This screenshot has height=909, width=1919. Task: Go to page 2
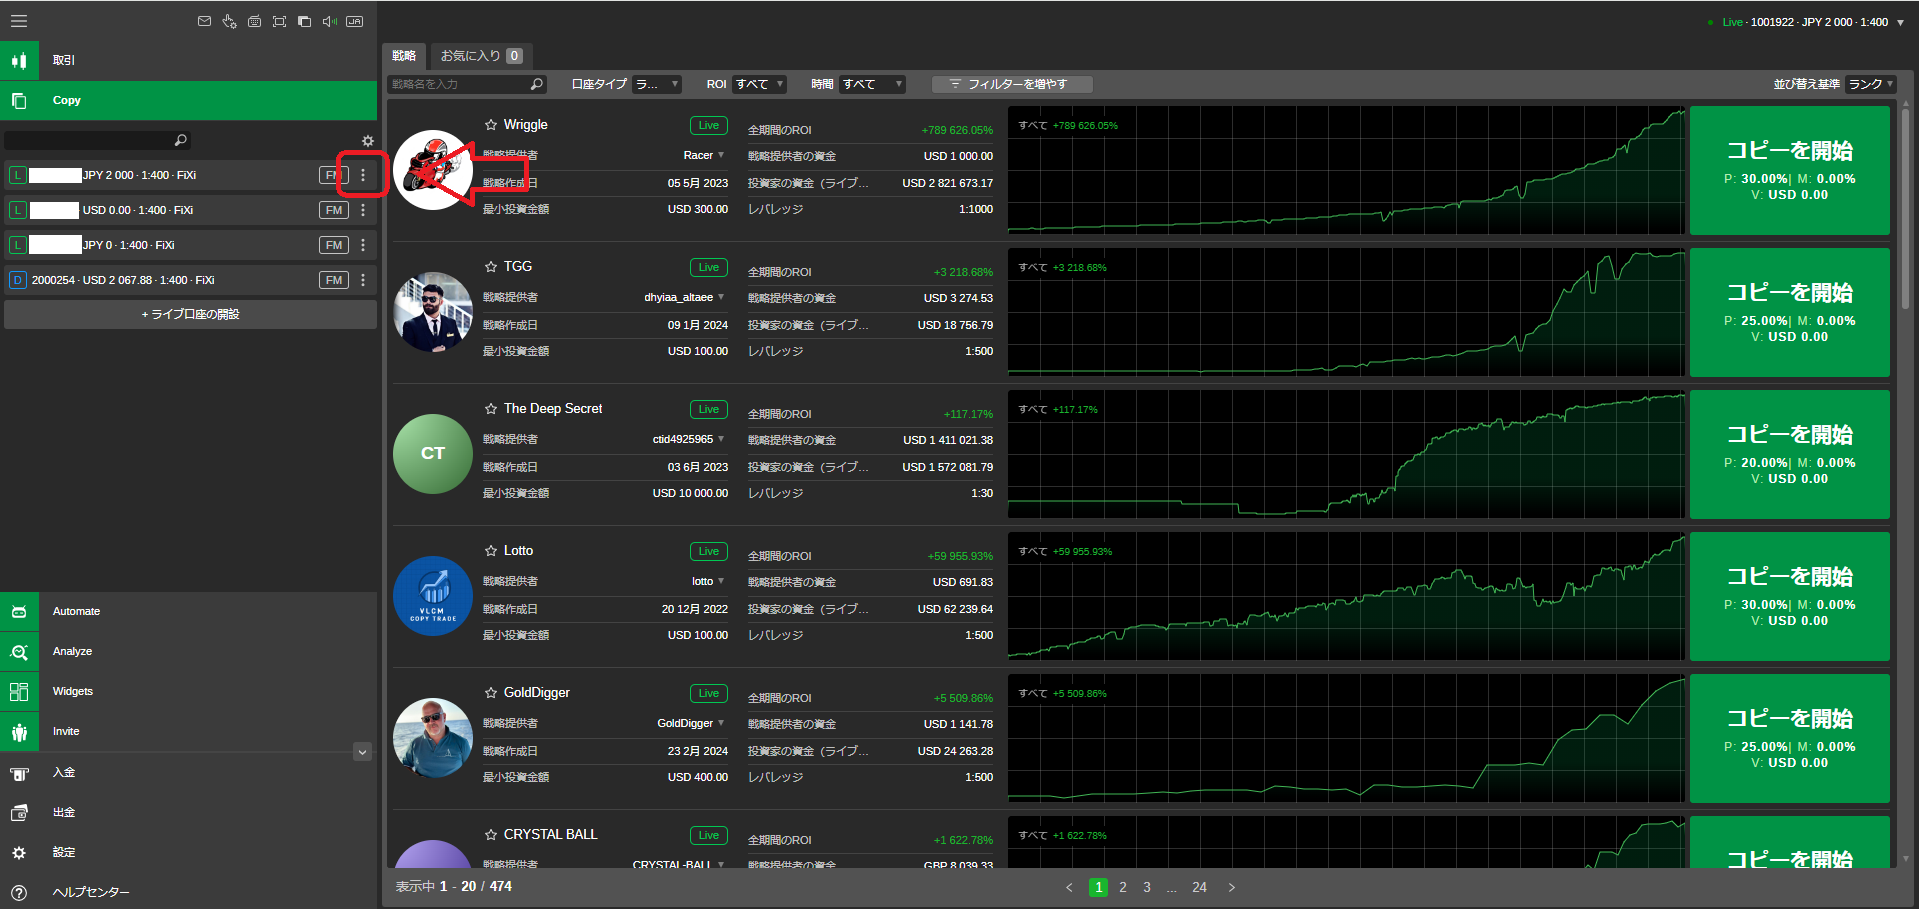[1123, 887]
